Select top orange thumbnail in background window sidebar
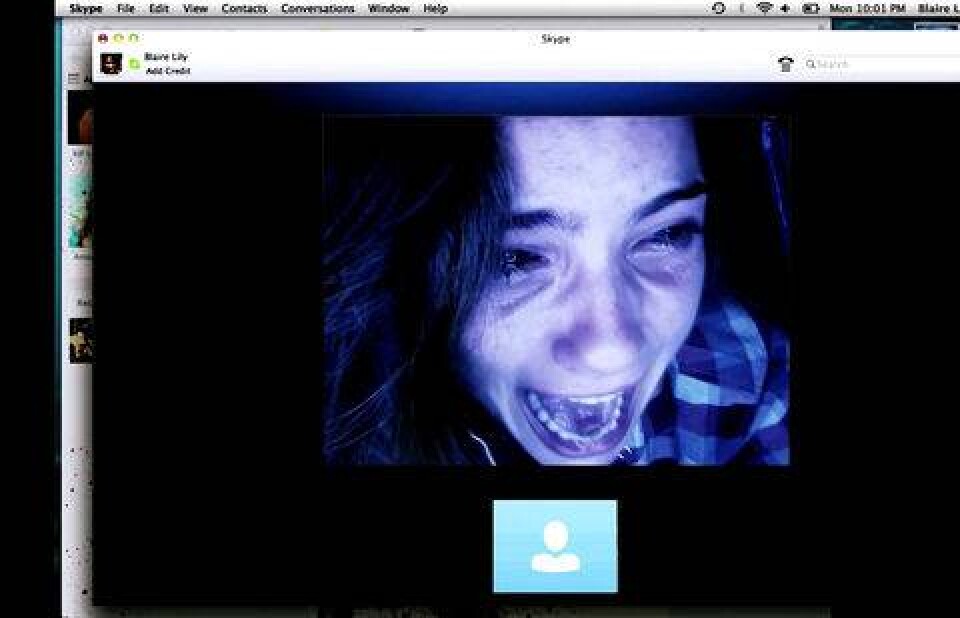Viewport: 960px width, 618px height. coord(80,118)
